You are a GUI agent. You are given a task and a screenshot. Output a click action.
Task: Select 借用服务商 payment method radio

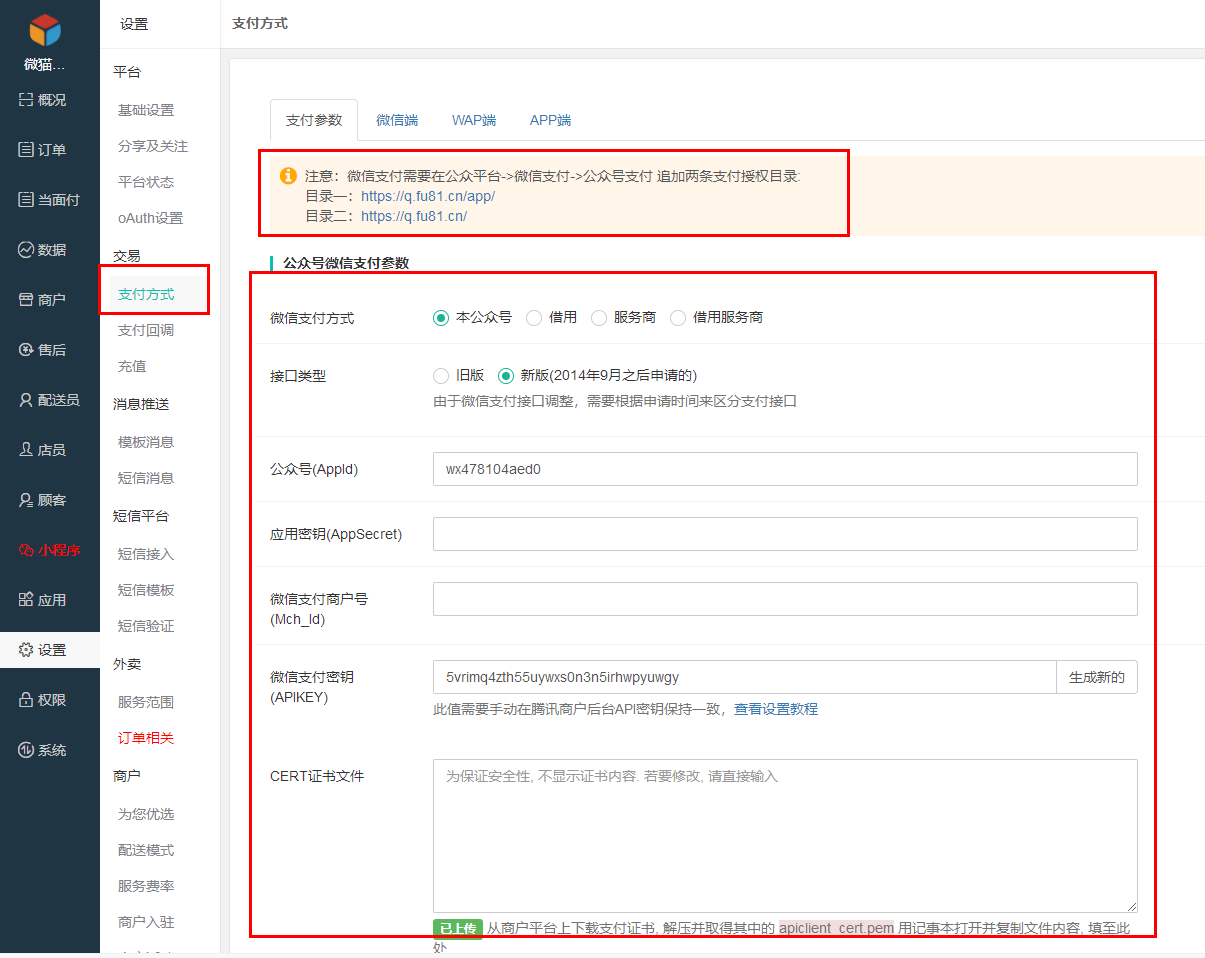pyautogui.click(x=678, y=318)
